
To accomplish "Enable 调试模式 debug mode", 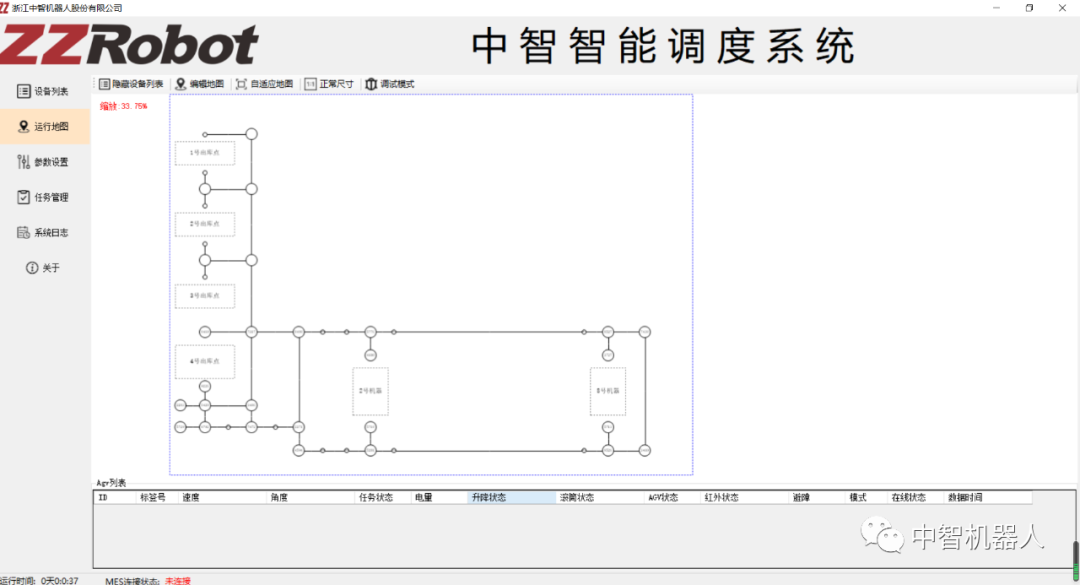I will click(389, 84).
